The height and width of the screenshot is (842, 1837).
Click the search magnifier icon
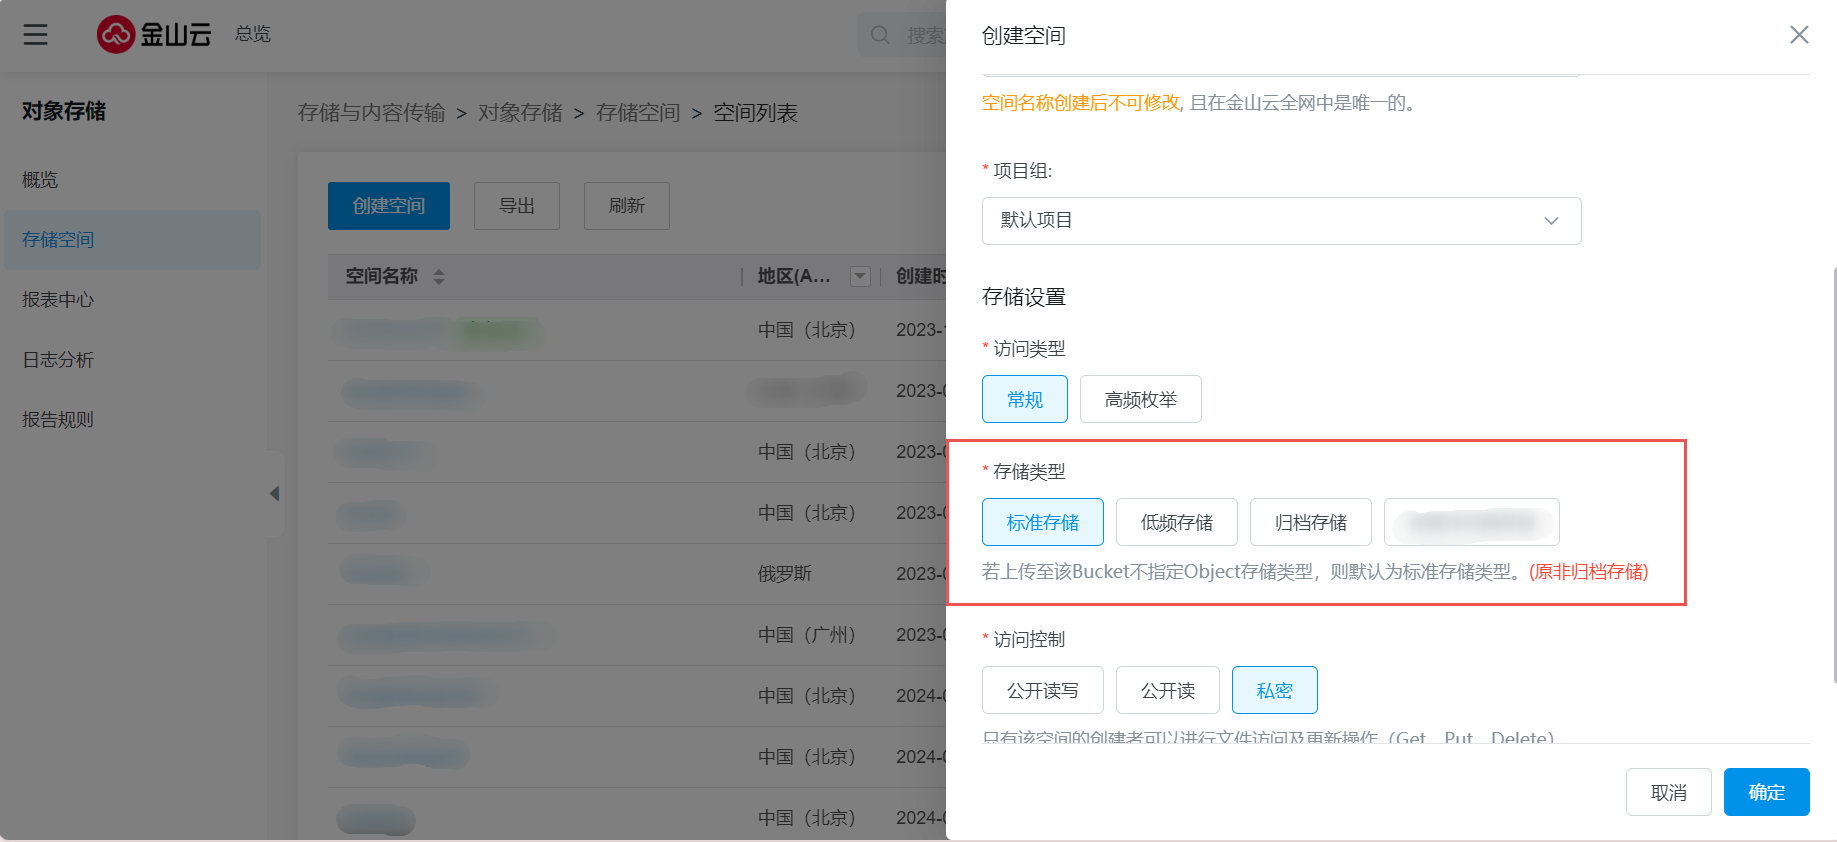click(x=880, y=35)
